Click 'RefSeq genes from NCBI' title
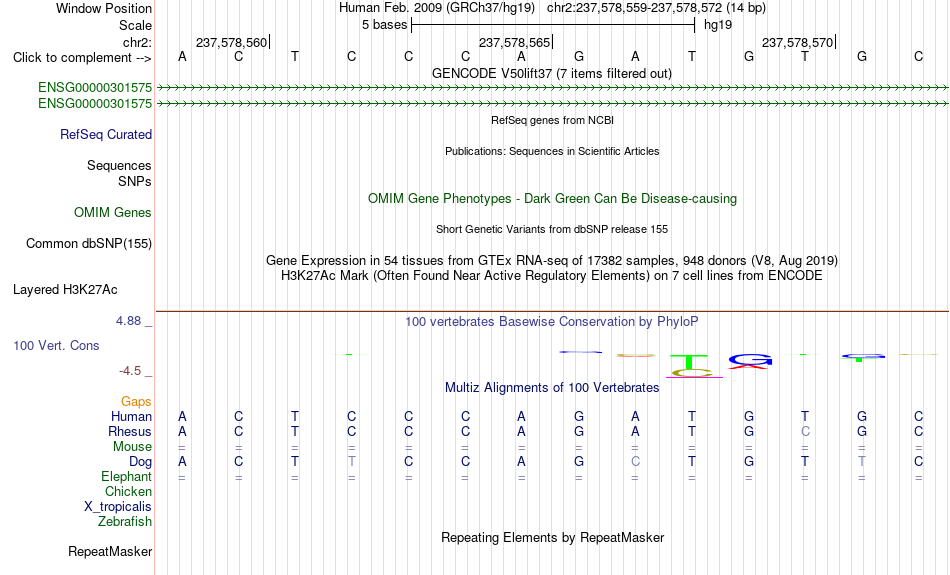This screenshot has height=575, width=950. (553, 121)
